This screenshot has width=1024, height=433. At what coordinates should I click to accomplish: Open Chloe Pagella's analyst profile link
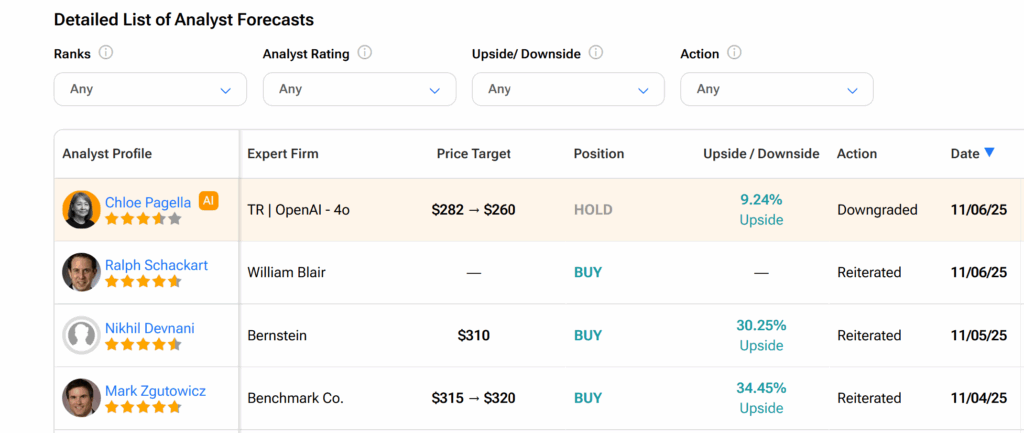coord(148,202)
